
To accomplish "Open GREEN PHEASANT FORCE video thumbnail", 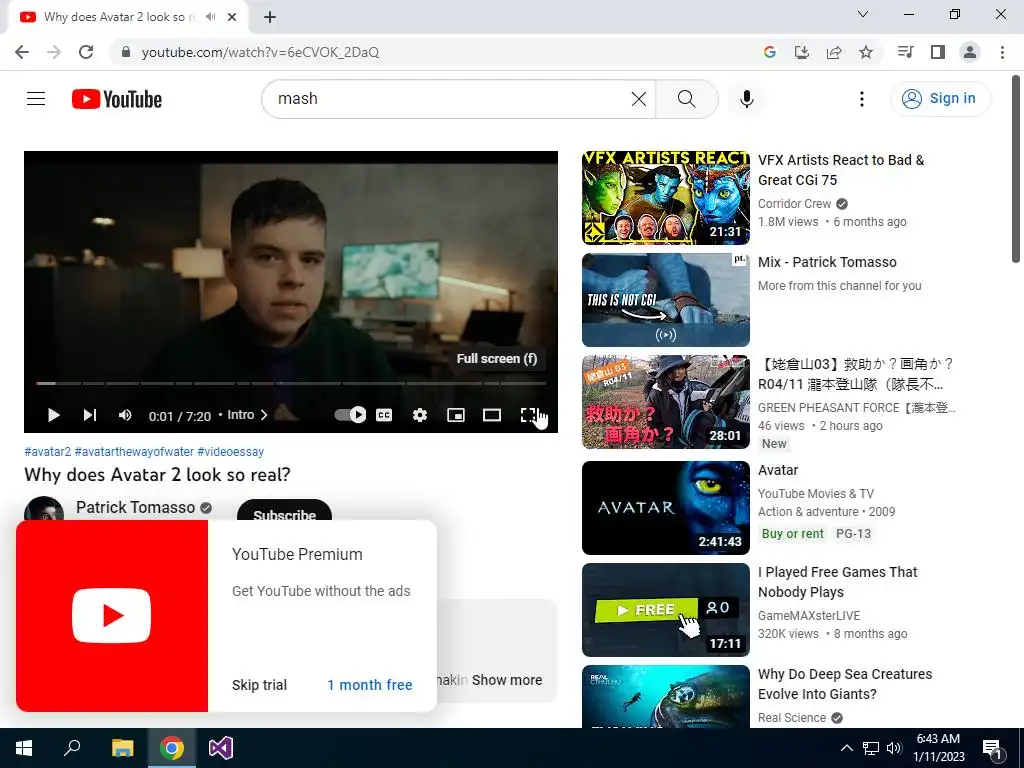I will point(665,402).
